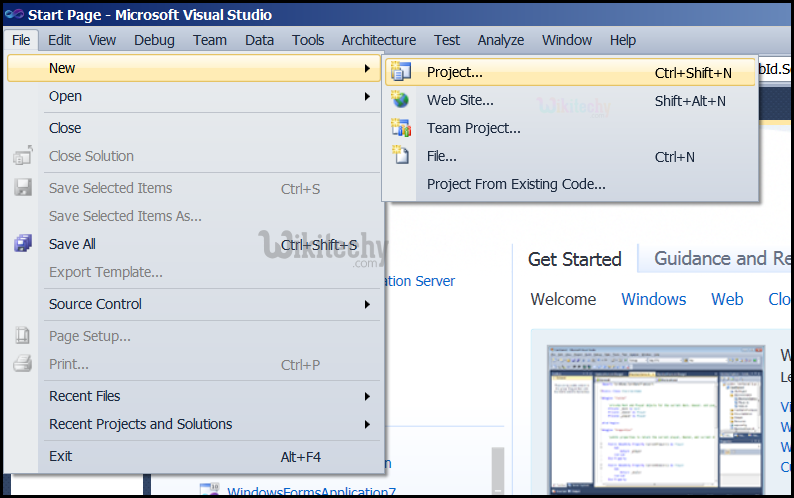Select Print... menu entry
The height and width of the screenshot is (498, 794).
click(x=194, y=364)
